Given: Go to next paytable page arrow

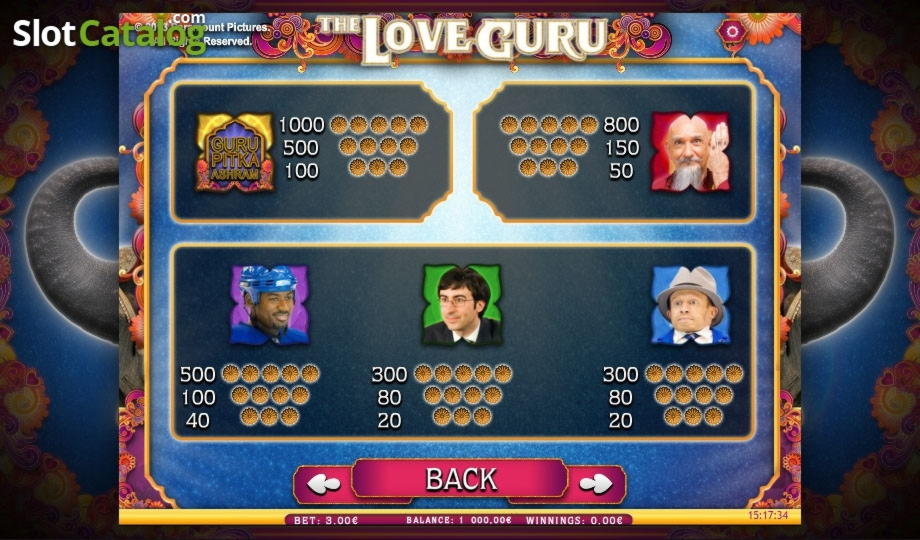Looking at the screenshot, I should 596,484.
